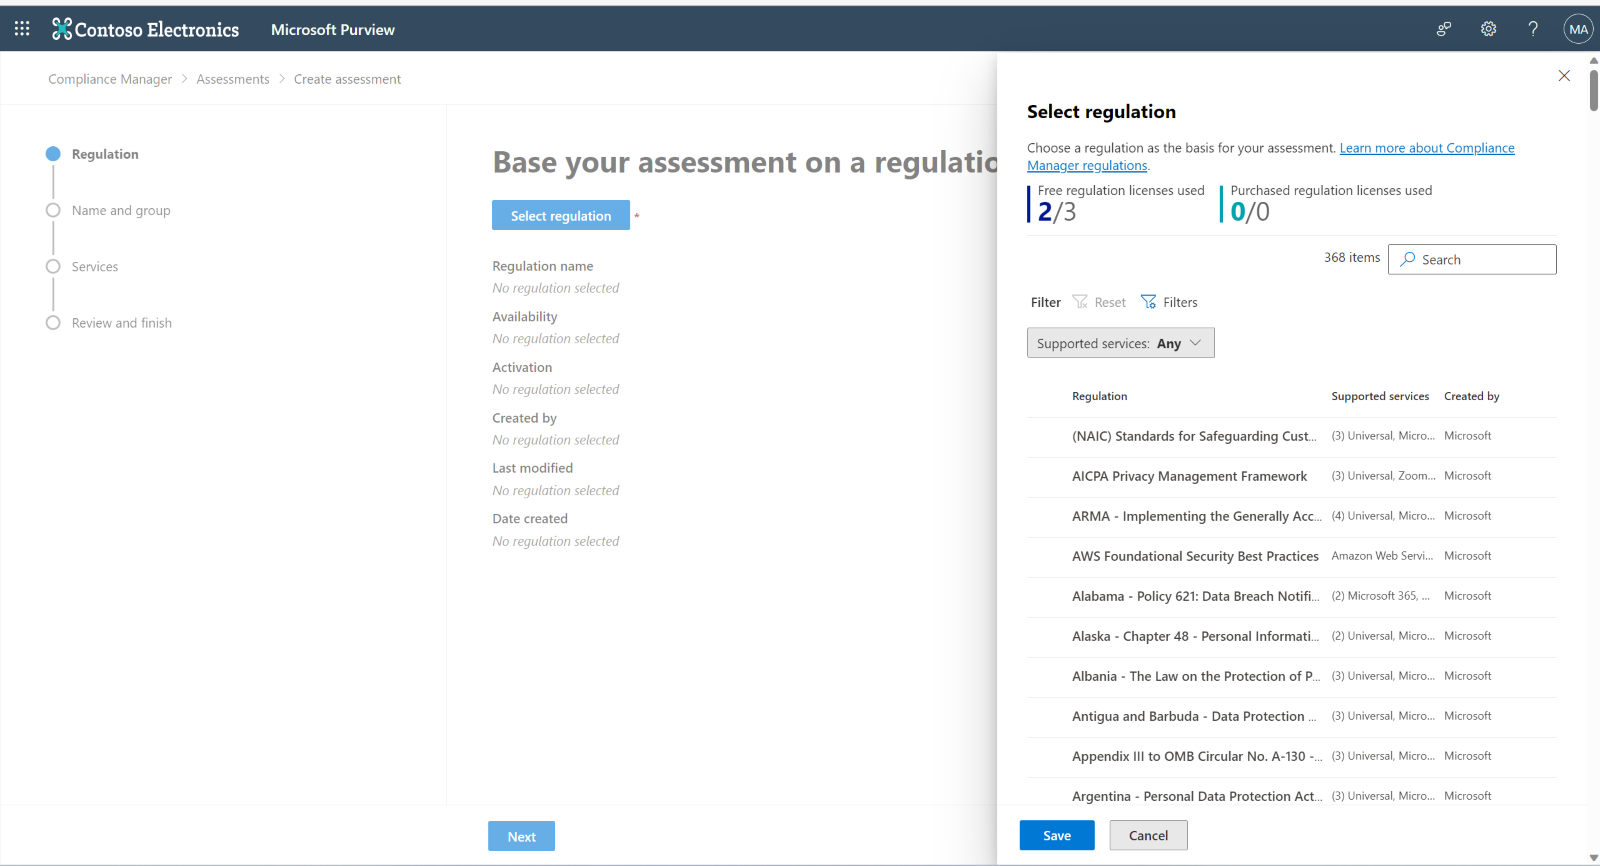Image resolution: width=1600 pixels, height=866 pixels.
Task: Click the Cancel button
Action: tap(1148, 836)
